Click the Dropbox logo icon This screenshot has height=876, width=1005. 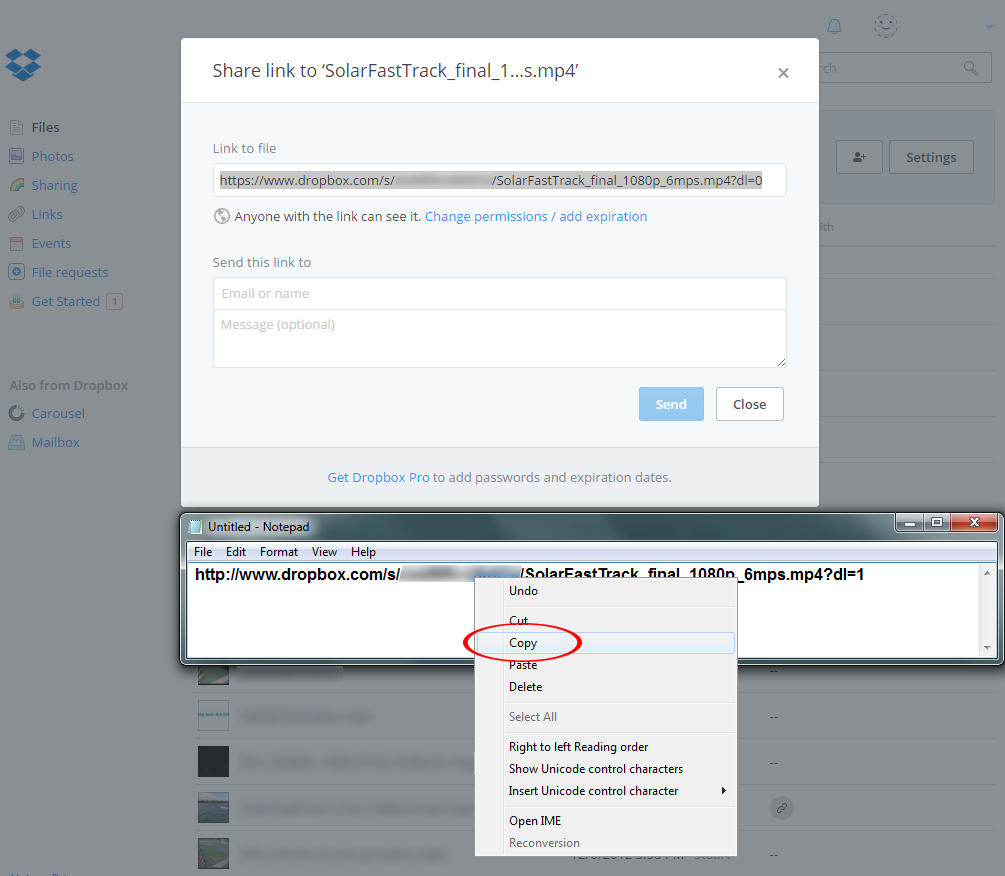pyautogui.click(x=23, y=65)
